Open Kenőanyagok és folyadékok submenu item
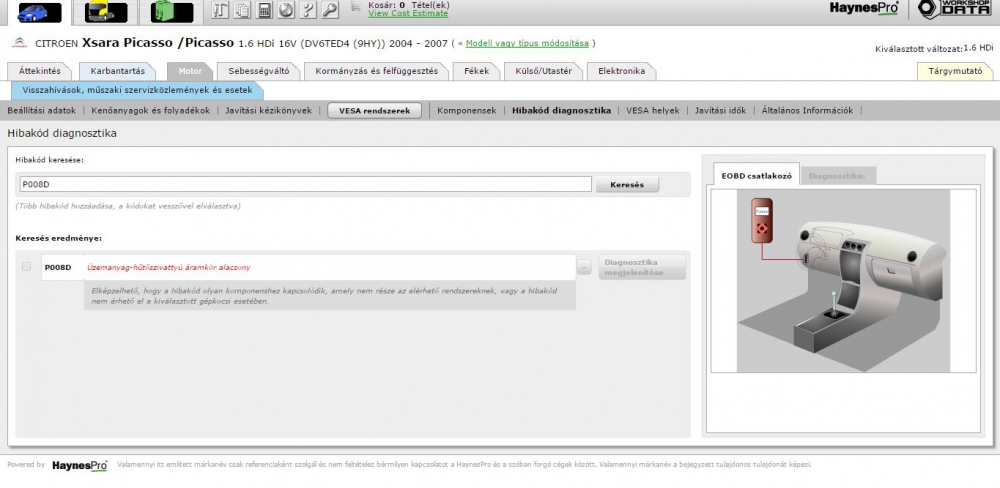Viewport: 1000px width, 488px height. [x=151, y=110]
